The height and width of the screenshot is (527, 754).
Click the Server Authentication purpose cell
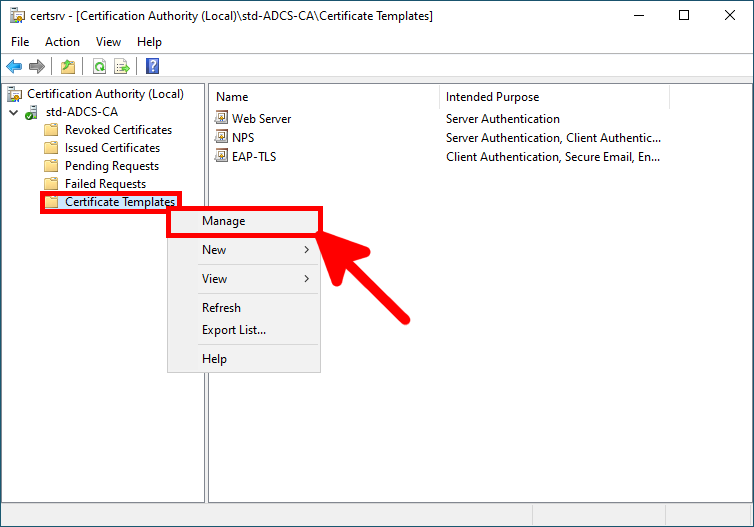503,119
